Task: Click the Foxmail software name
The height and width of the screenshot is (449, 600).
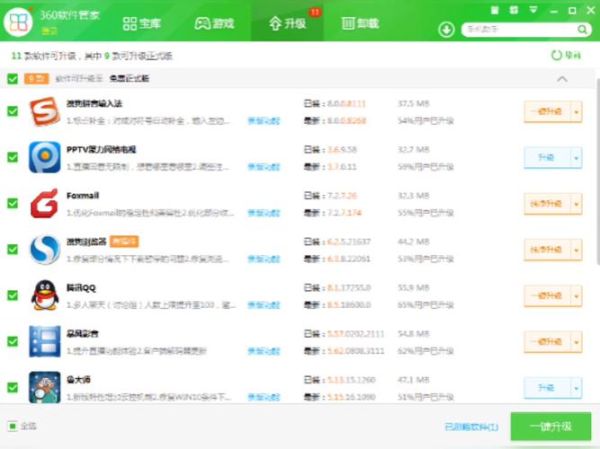Action: pyautogui.click(x=83, y=196)
